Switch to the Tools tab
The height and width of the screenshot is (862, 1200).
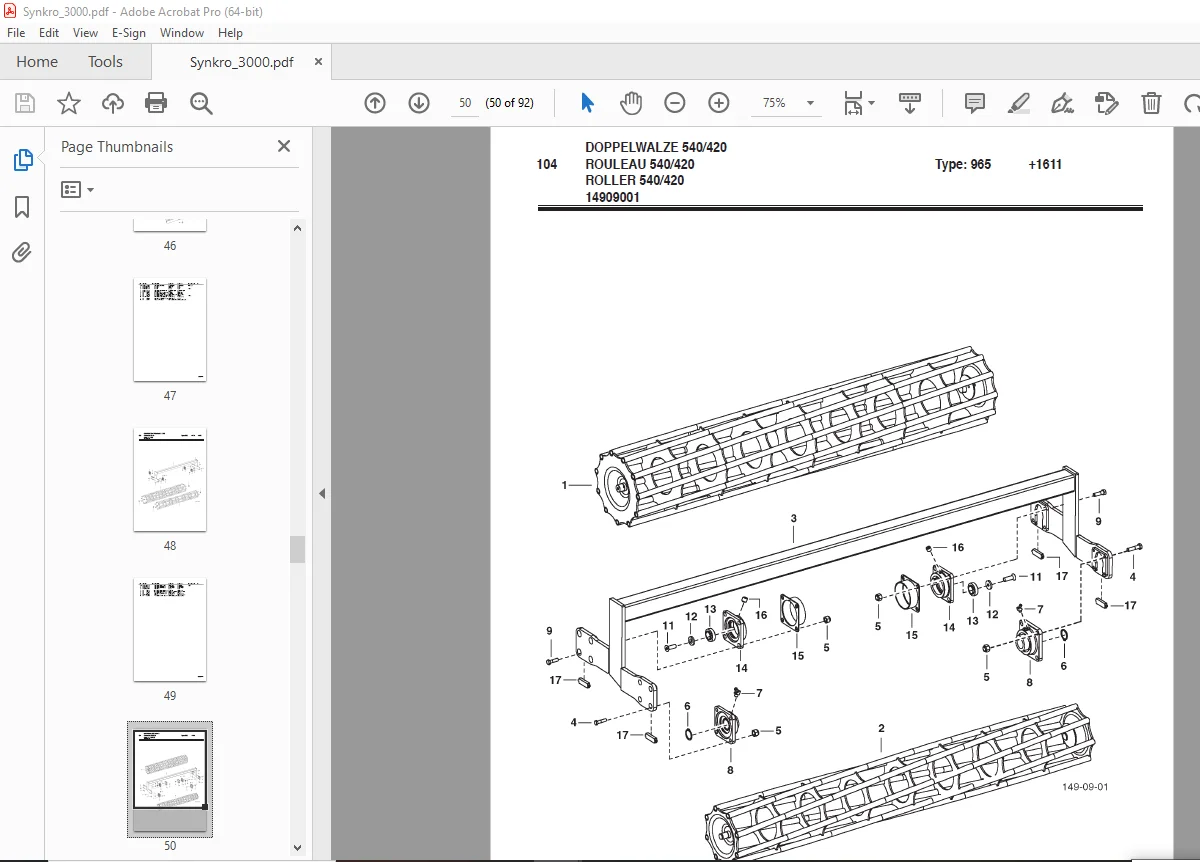[105, 61]
